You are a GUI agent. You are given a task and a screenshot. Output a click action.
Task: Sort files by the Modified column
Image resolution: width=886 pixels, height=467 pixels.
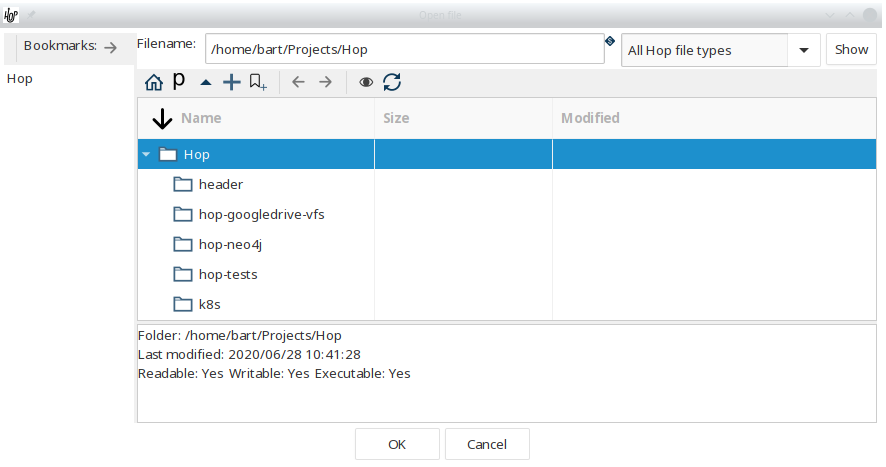coord(590,118)
